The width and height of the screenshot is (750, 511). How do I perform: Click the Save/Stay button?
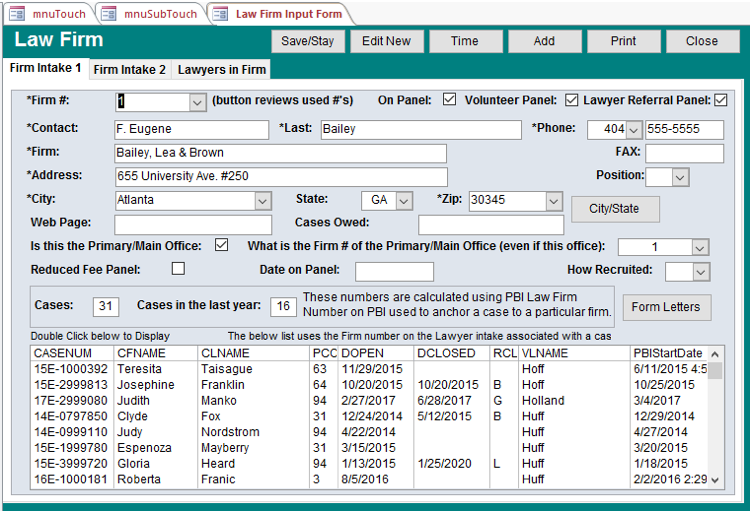[x=308, y=41]
